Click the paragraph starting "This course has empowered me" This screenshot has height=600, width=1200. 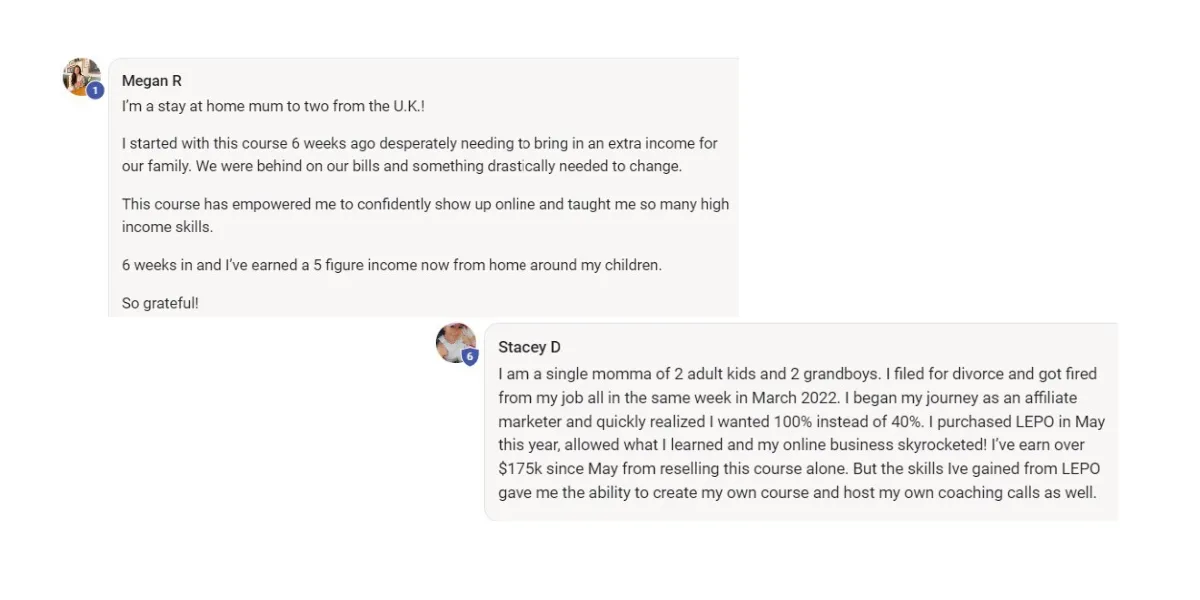(x=426, y=215)
